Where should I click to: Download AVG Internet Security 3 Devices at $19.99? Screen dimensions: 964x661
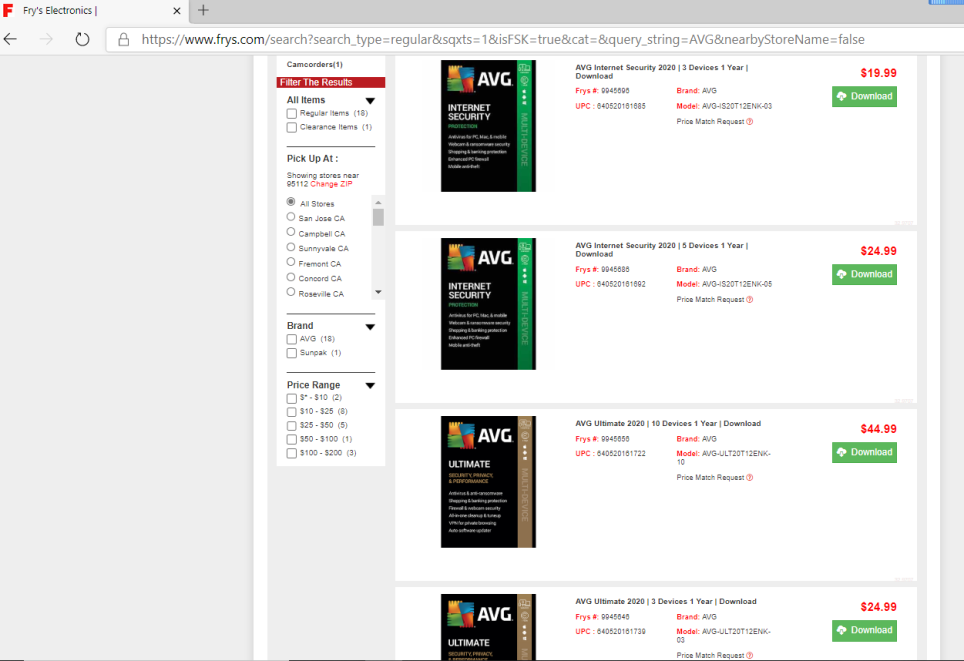[x=864, y=97]
